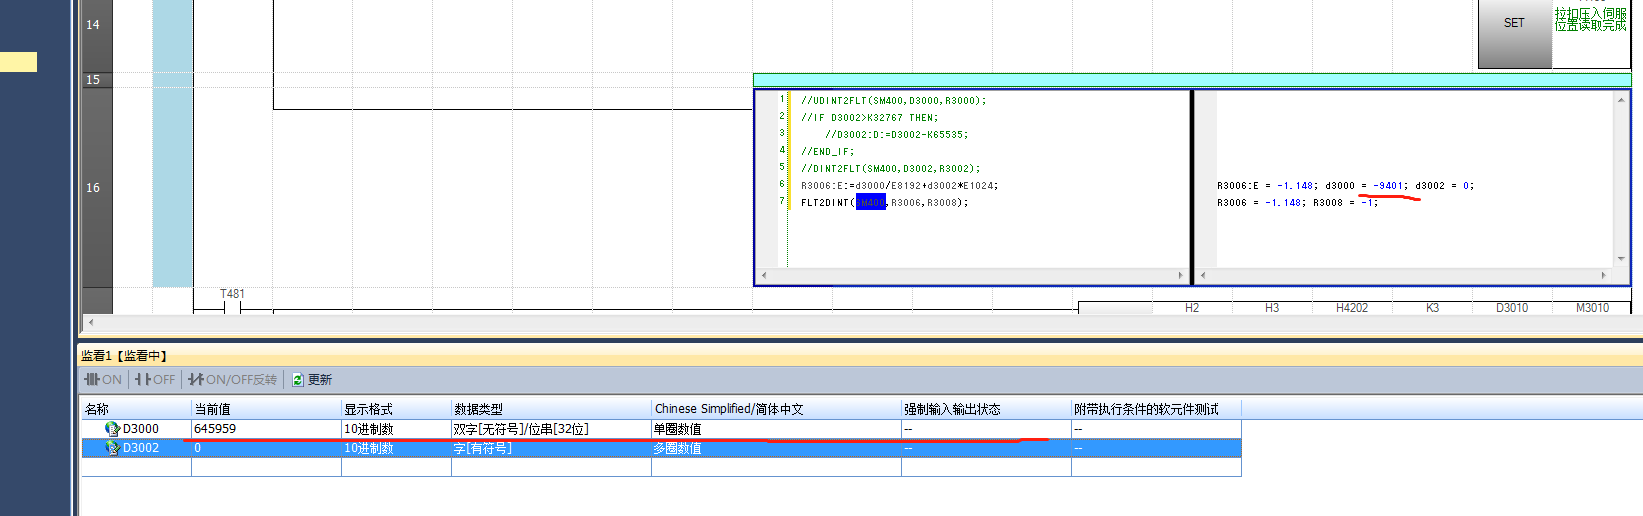Viewport: 1643px width, 516px height.
Task: Click the SET instruction block
Action: (1514, 23)
